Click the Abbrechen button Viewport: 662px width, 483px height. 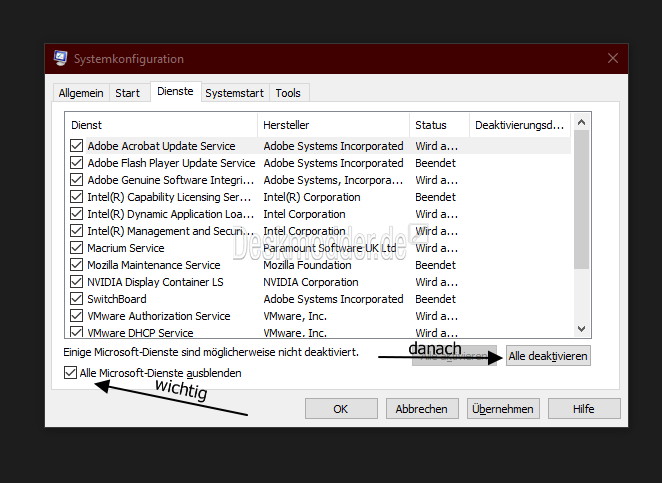[422, 409]
